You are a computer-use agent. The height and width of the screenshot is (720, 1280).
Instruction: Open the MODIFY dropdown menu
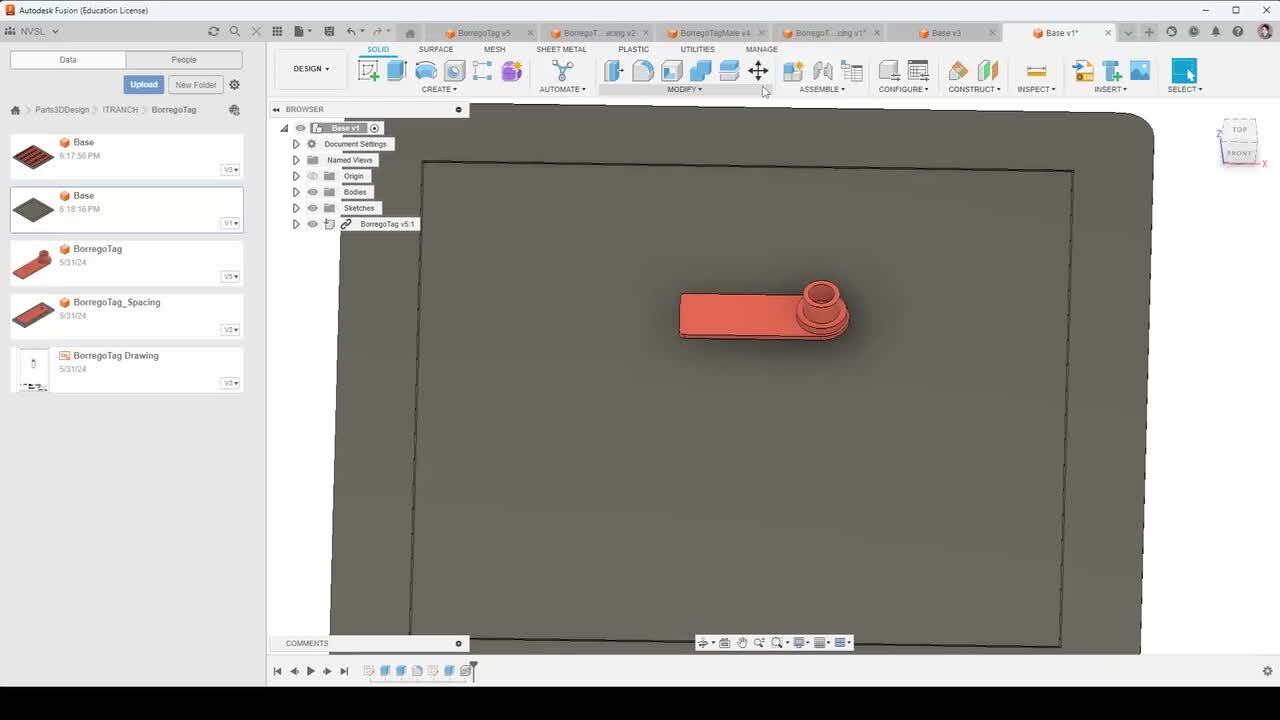click(685, 89)
